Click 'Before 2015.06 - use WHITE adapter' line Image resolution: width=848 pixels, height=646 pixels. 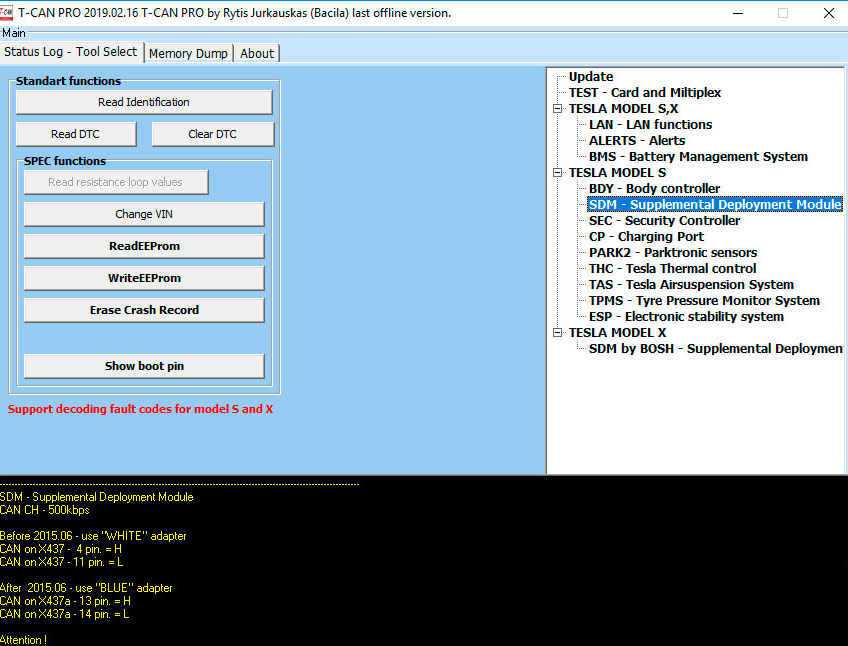[x=93, y=536]
